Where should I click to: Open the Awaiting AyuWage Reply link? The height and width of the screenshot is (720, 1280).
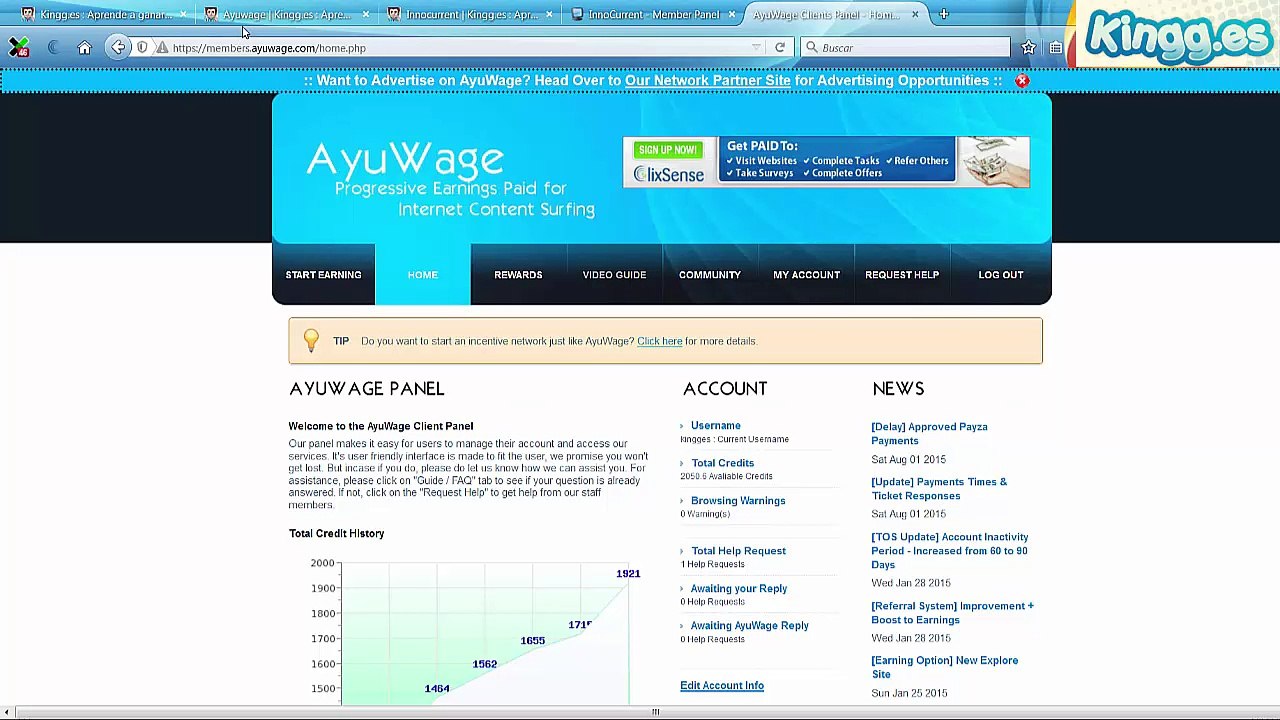[x=749, y=626]
